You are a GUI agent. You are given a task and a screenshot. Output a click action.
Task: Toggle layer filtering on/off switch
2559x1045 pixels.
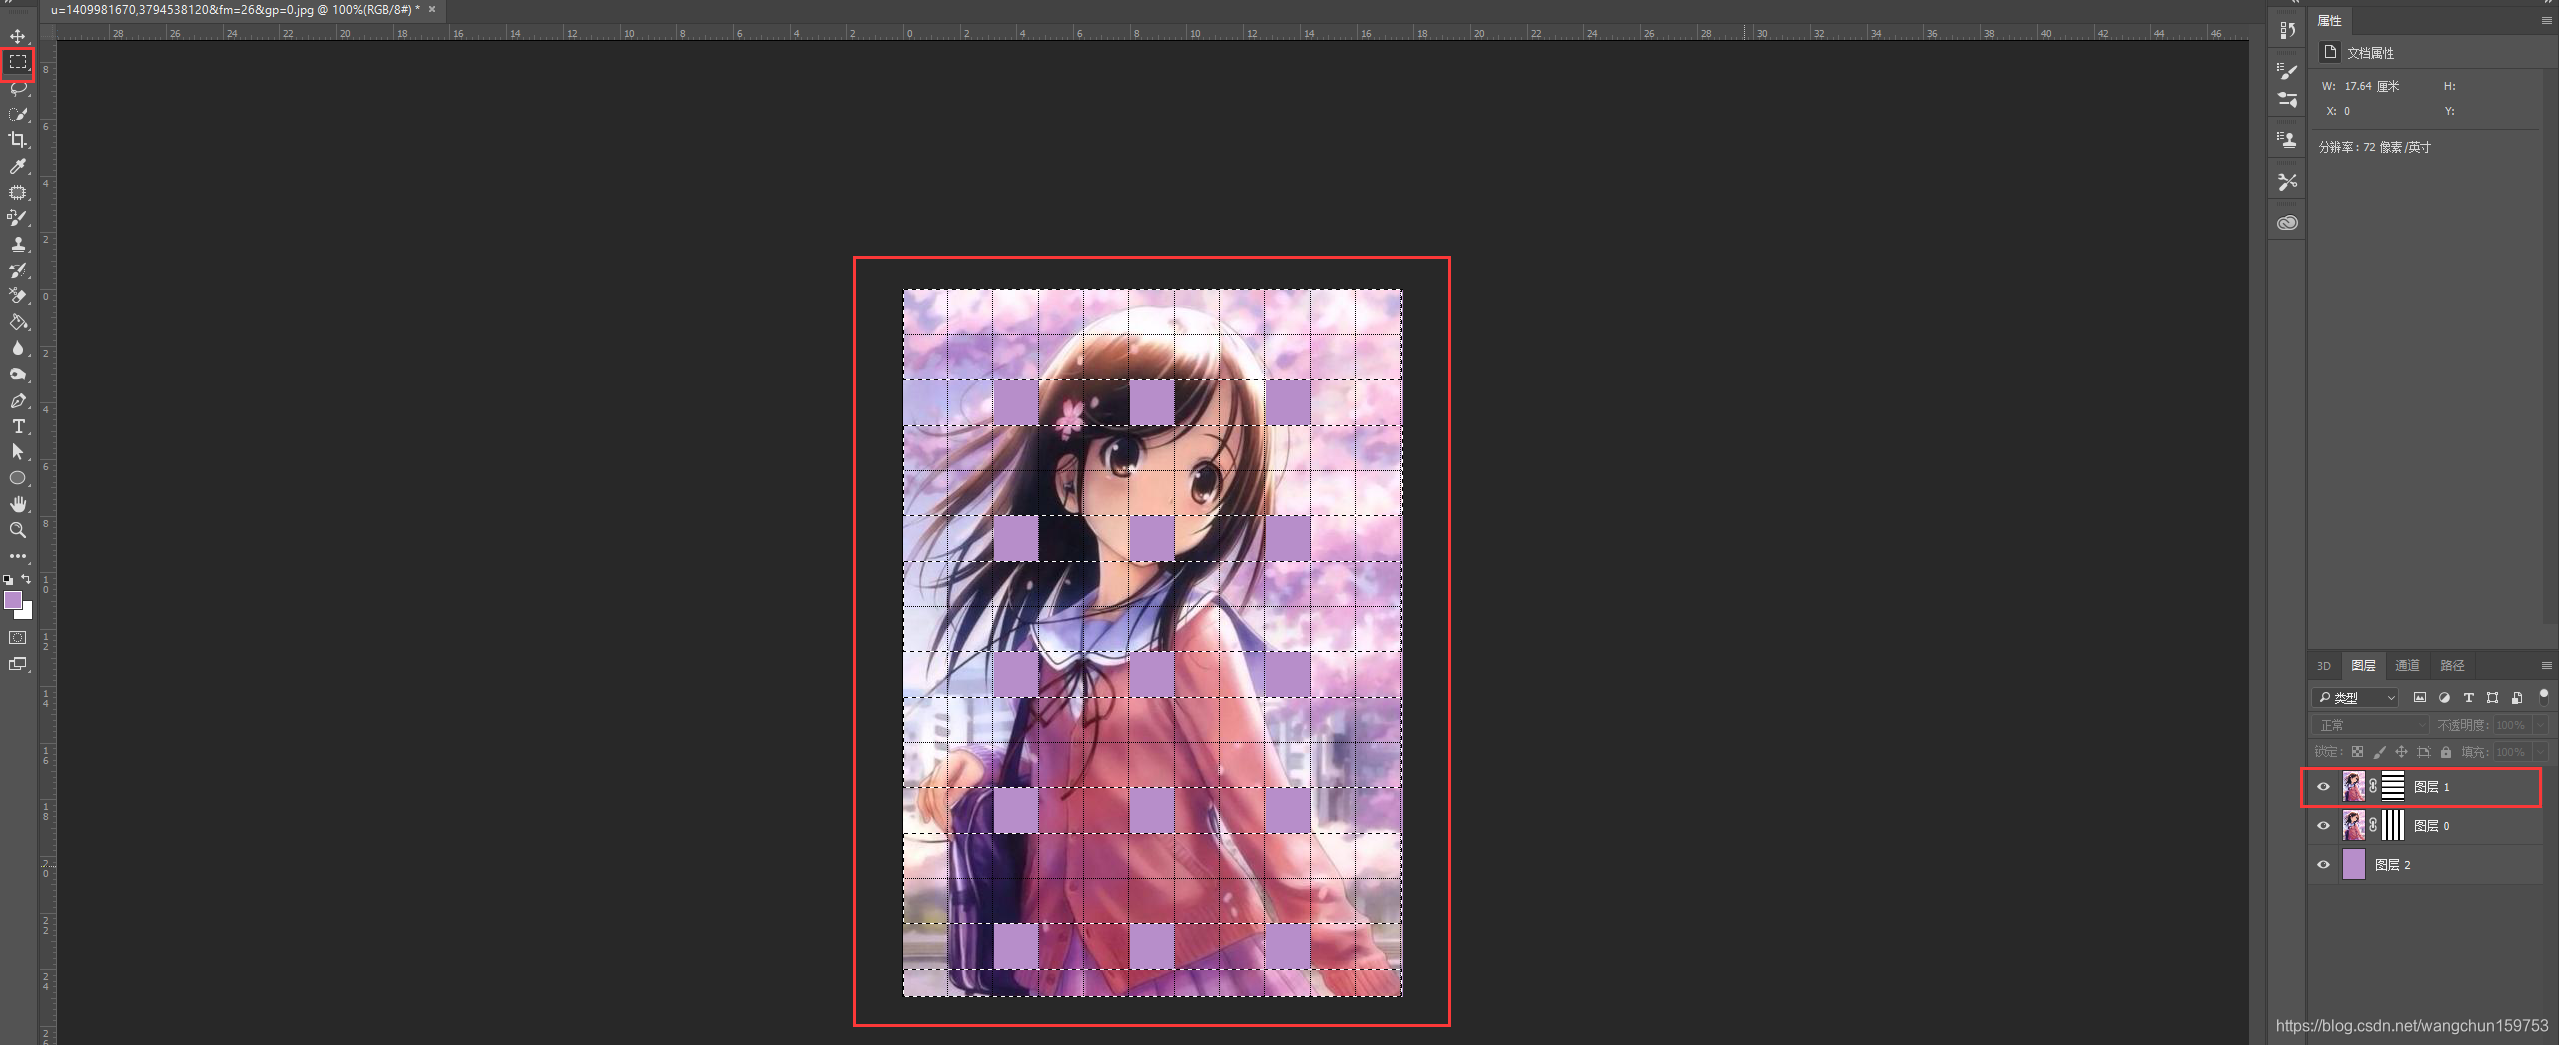pyautogui.click(x=2544, y=697)
